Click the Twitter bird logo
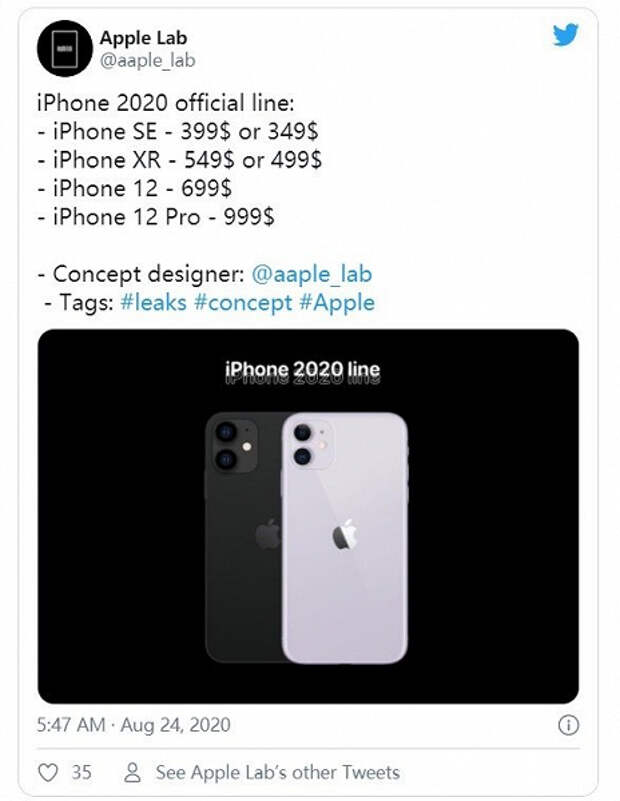The width and height of the screenshot is (620, 801). 566,35
